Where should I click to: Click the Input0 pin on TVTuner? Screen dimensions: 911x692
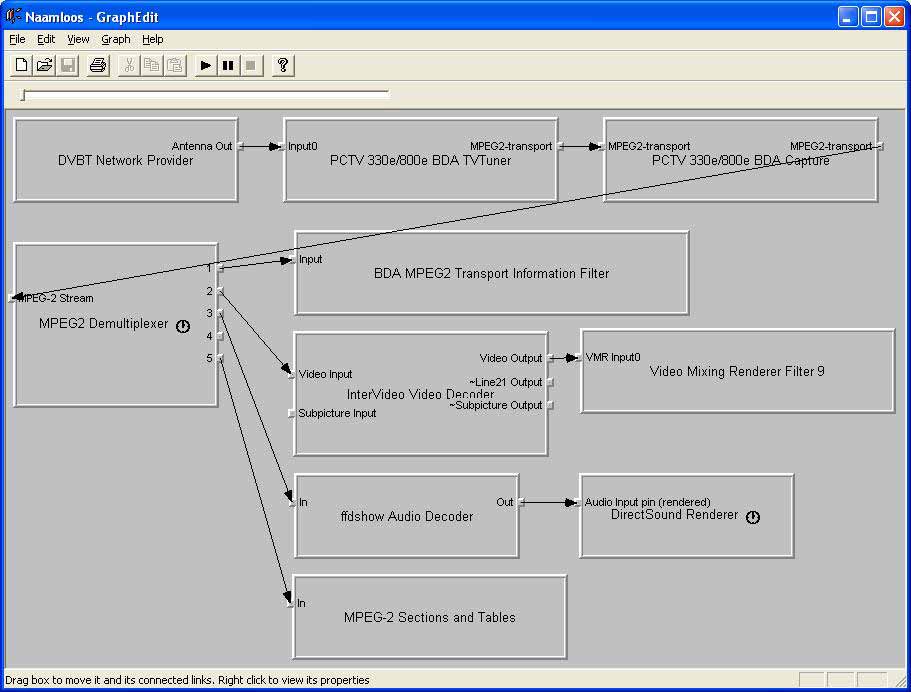point(282,146)
